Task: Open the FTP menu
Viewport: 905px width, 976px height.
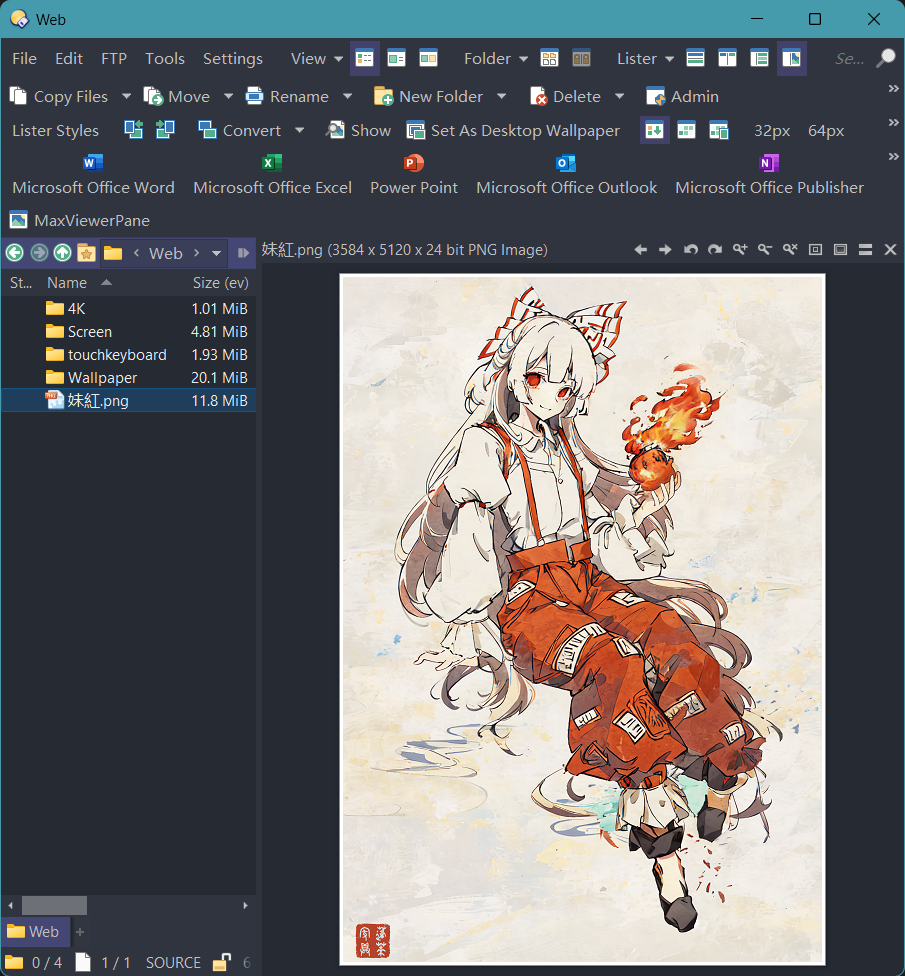Action: click(x=114, y=59)
